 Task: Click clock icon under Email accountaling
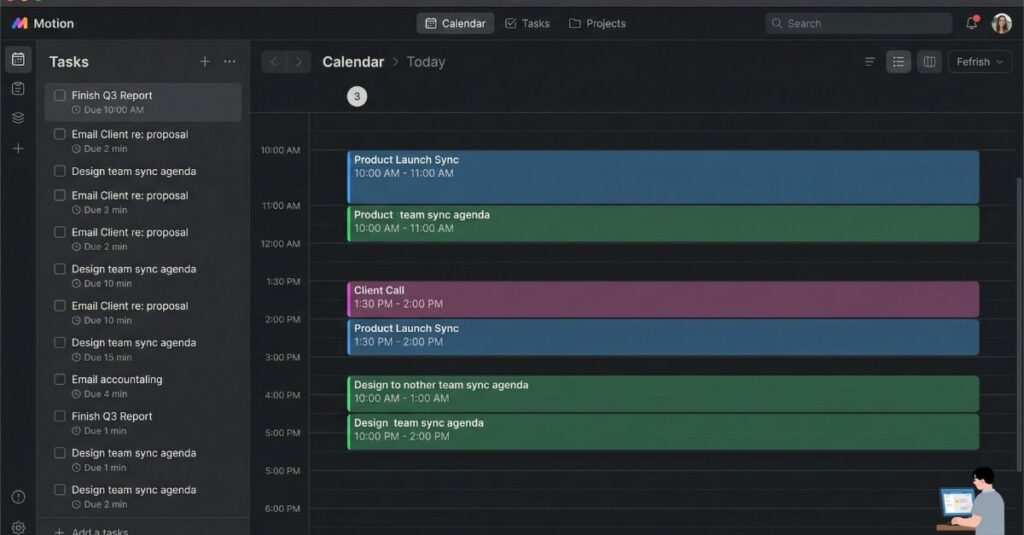tap(76, 394)
